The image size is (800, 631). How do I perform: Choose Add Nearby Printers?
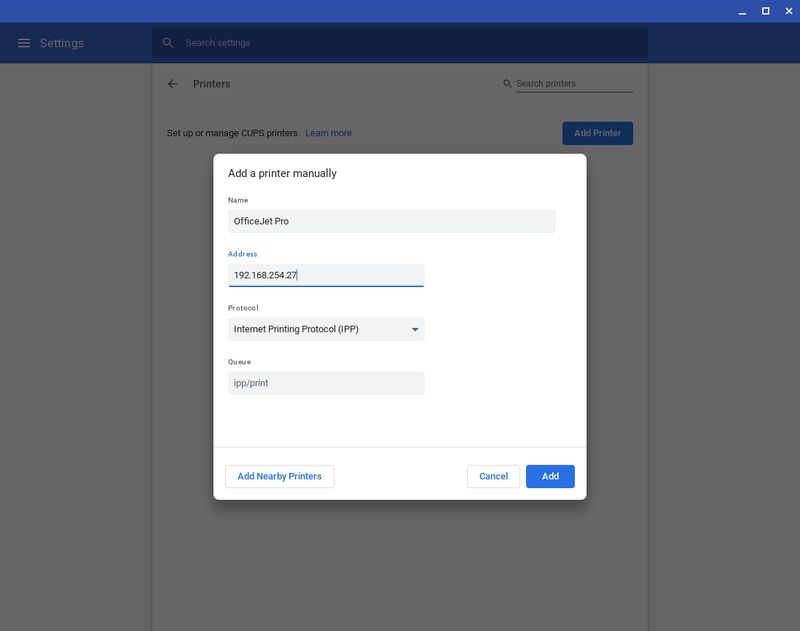[x=279, y=476]
